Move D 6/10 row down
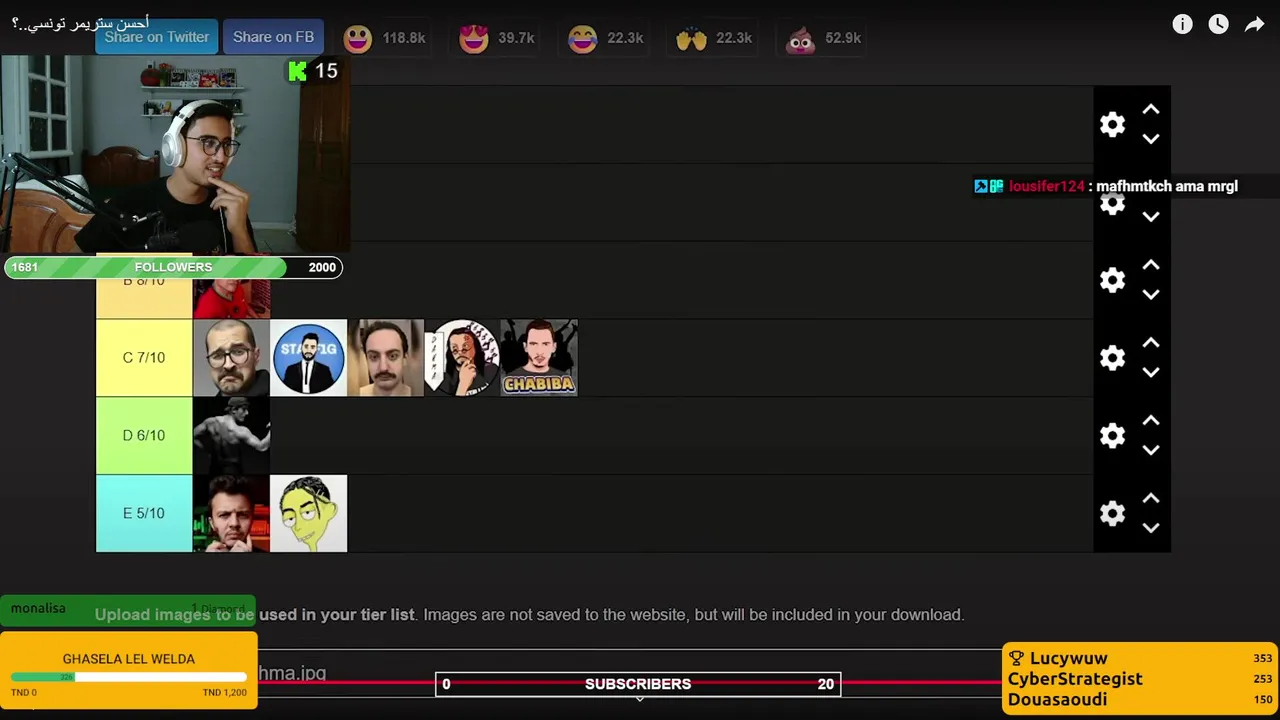 [1151, 451]
